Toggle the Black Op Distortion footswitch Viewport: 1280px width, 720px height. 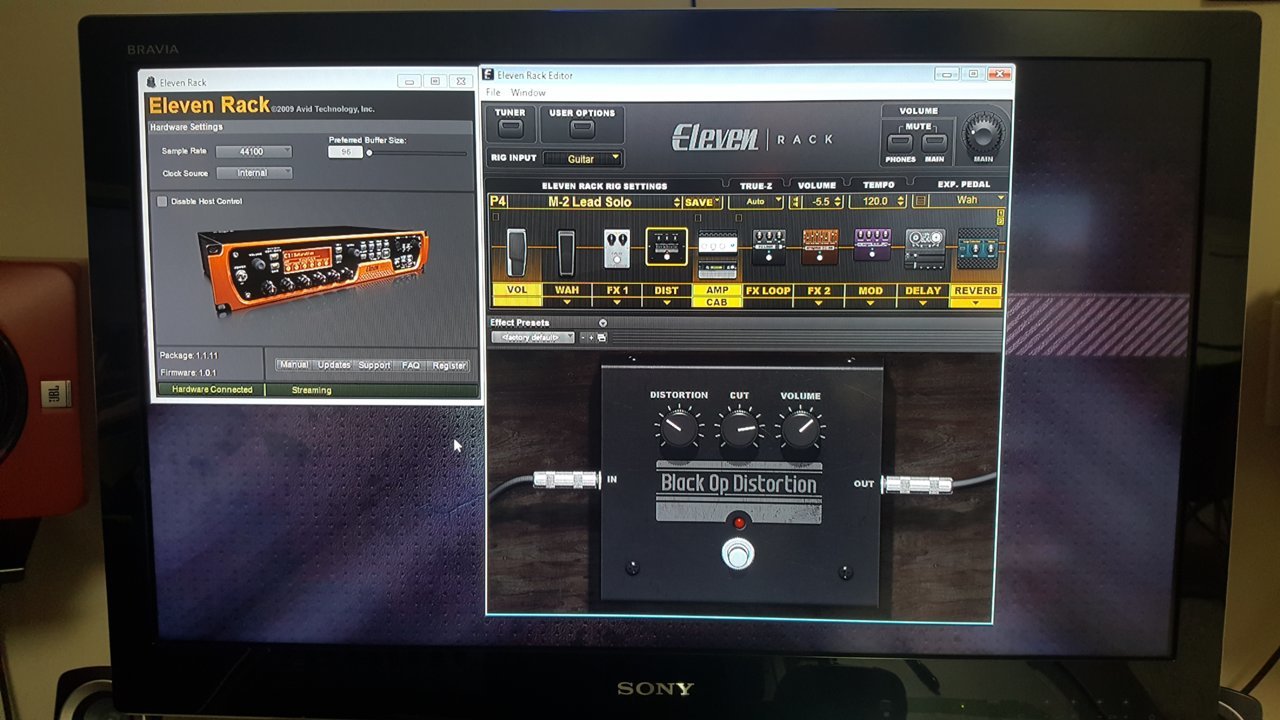click(x=738, y=553)
